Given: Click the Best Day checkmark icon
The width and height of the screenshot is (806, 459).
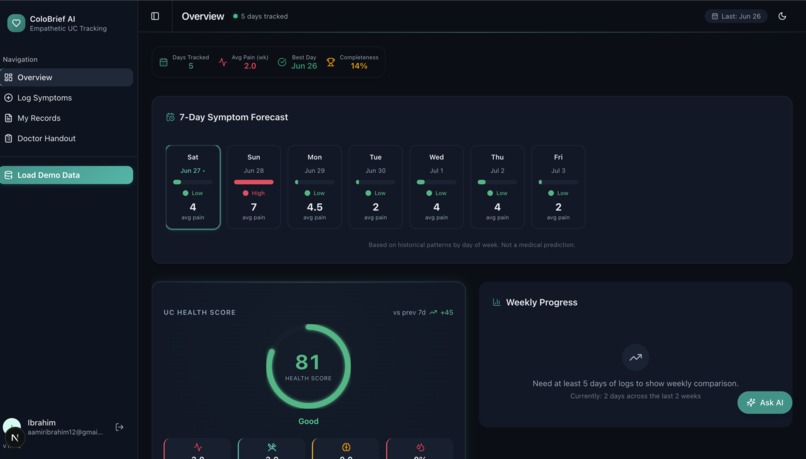Looking at the screenshot, I should (282, 62).
